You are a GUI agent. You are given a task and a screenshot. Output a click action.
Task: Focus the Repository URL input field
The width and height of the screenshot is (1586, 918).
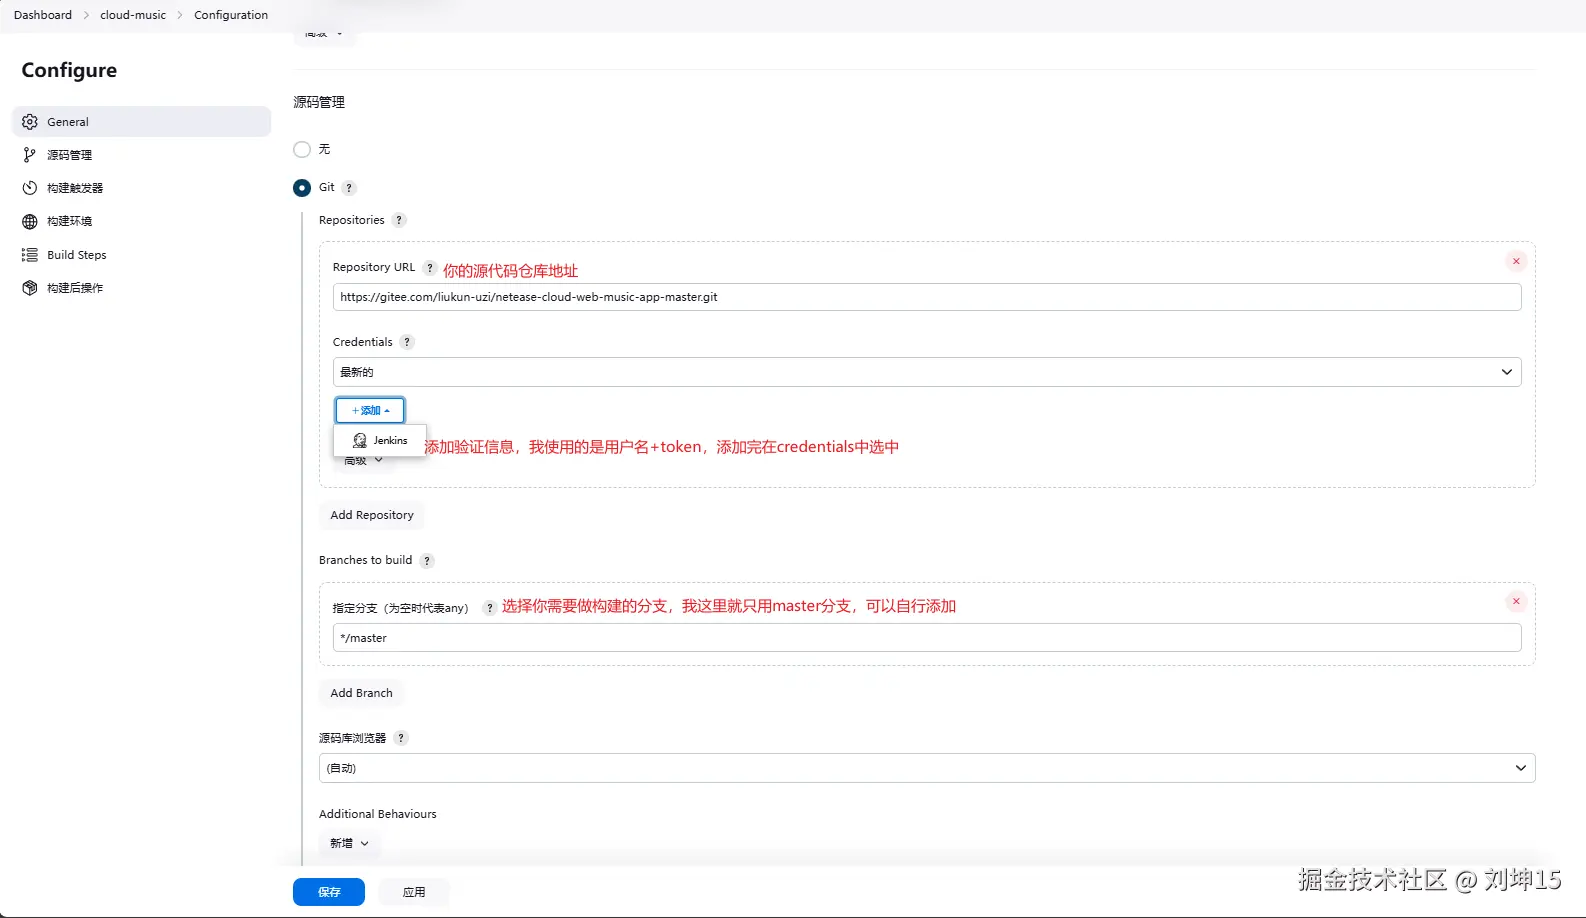click(x=927, y=297)
